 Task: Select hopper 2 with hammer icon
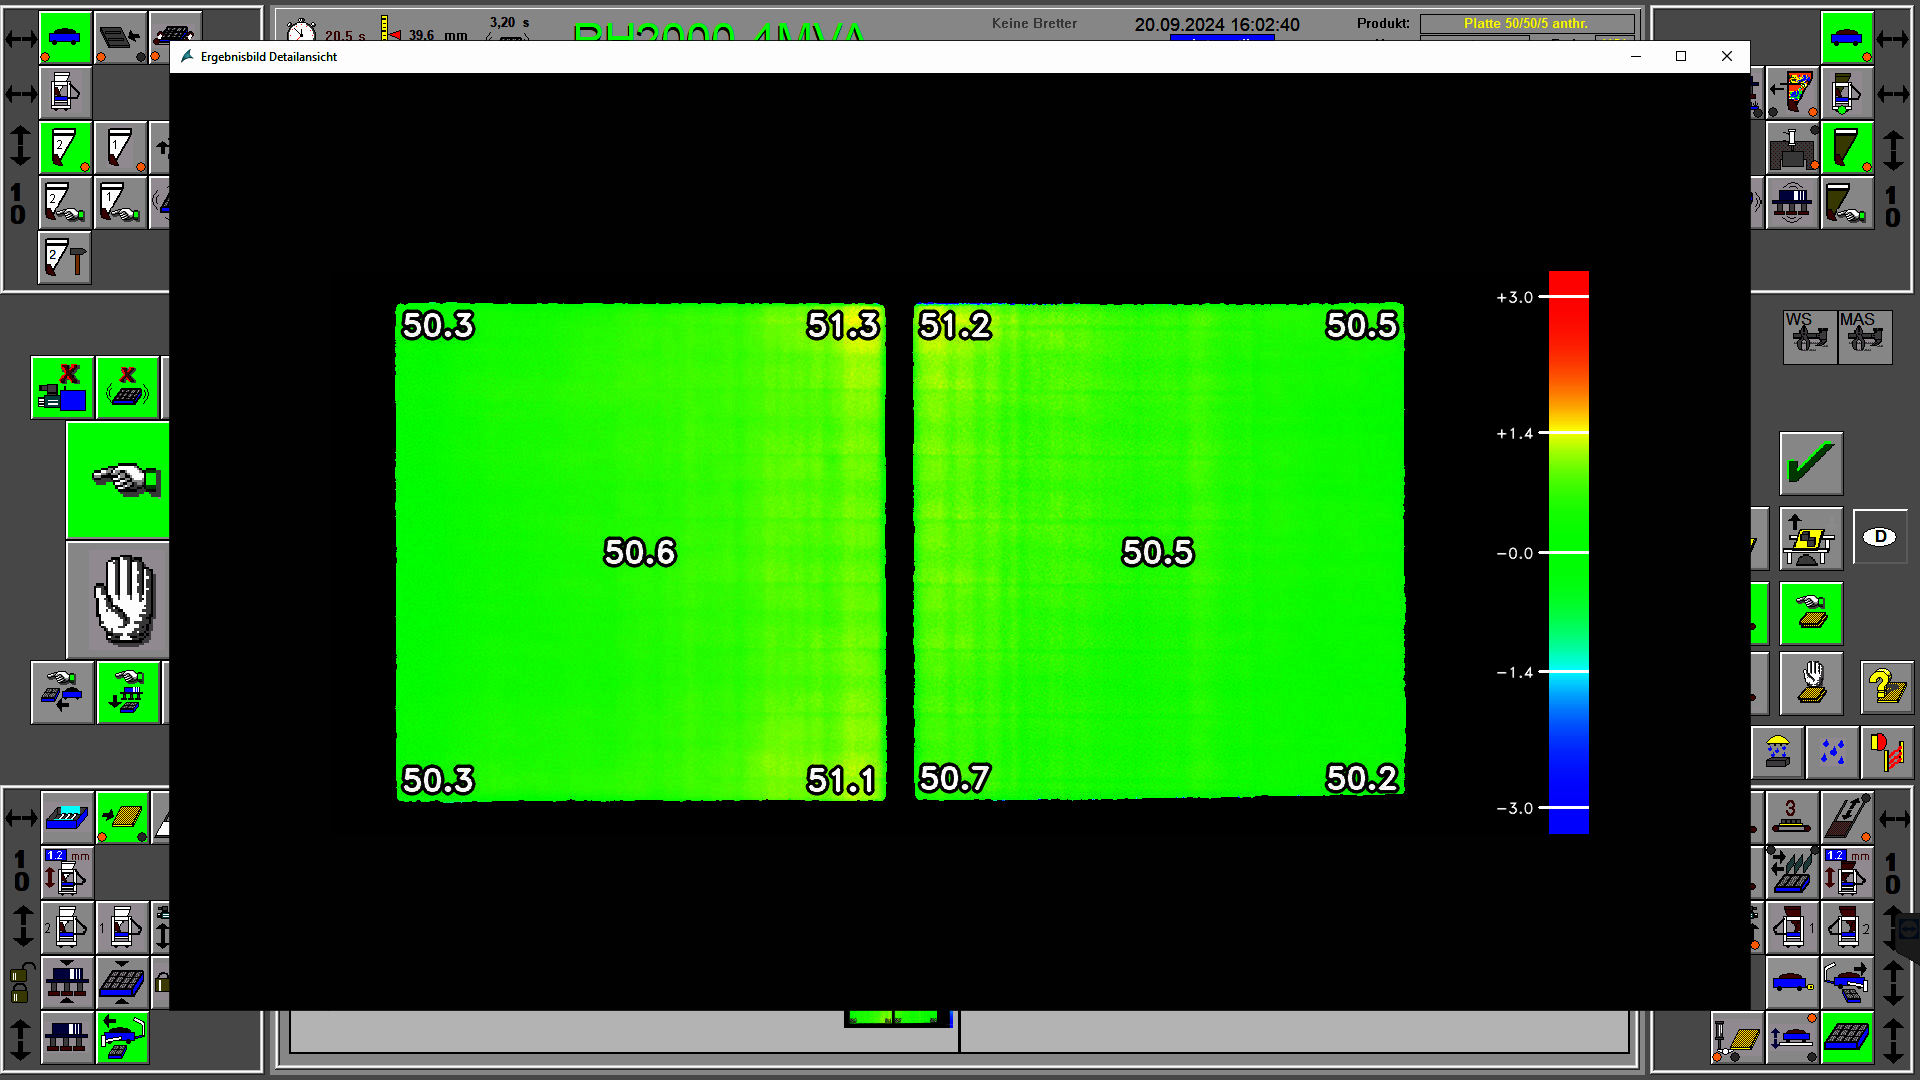[65, 258]
